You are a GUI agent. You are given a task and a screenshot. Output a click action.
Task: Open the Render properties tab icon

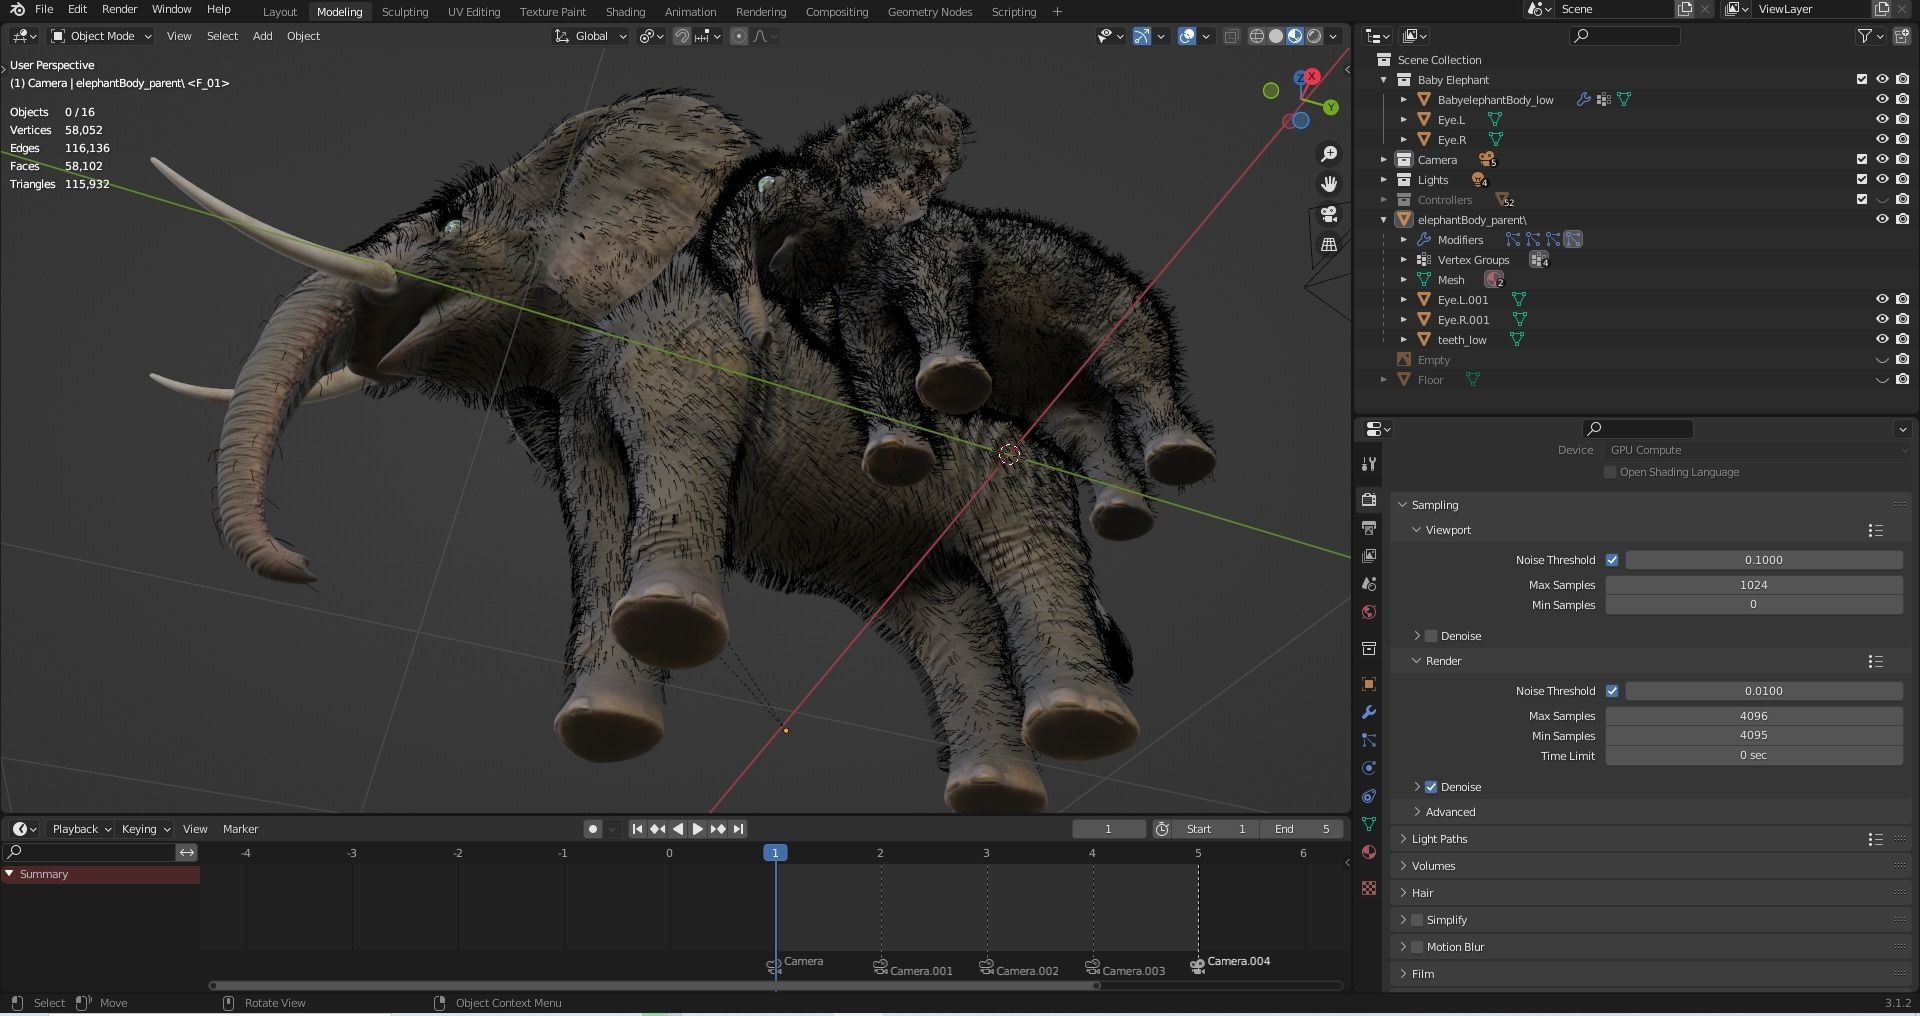[x=1369, y=500]
